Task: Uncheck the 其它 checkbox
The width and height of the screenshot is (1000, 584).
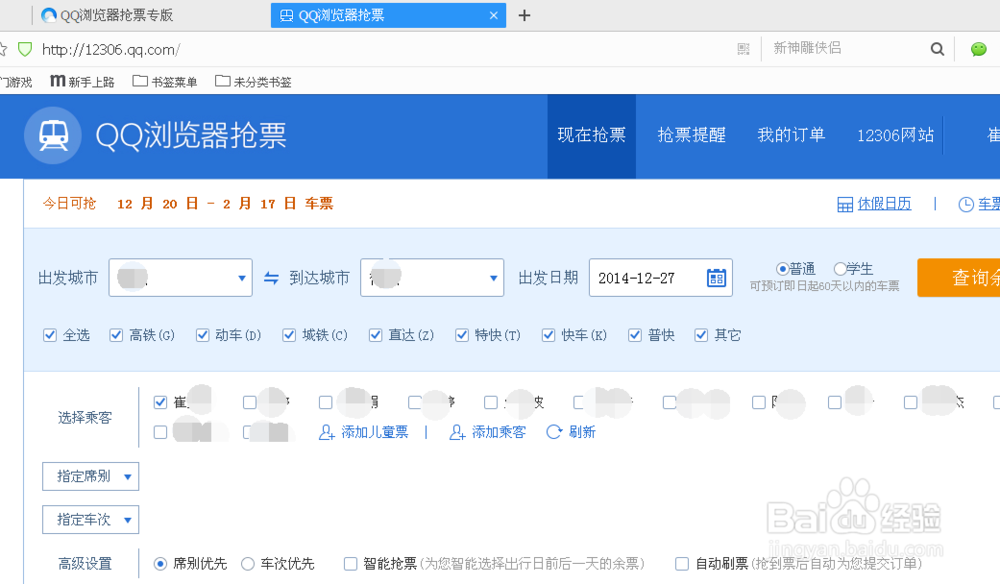Action: 701,335
